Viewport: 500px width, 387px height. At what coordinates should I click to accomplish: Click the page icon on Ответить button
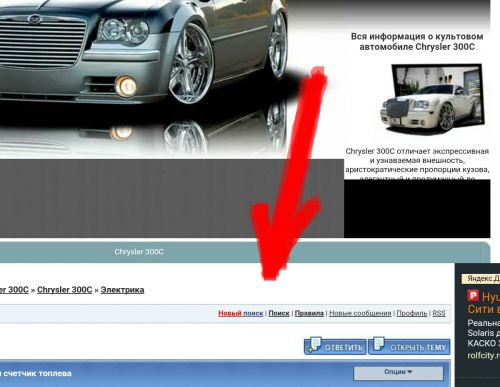pyautogui.click(x=314, y=345)
